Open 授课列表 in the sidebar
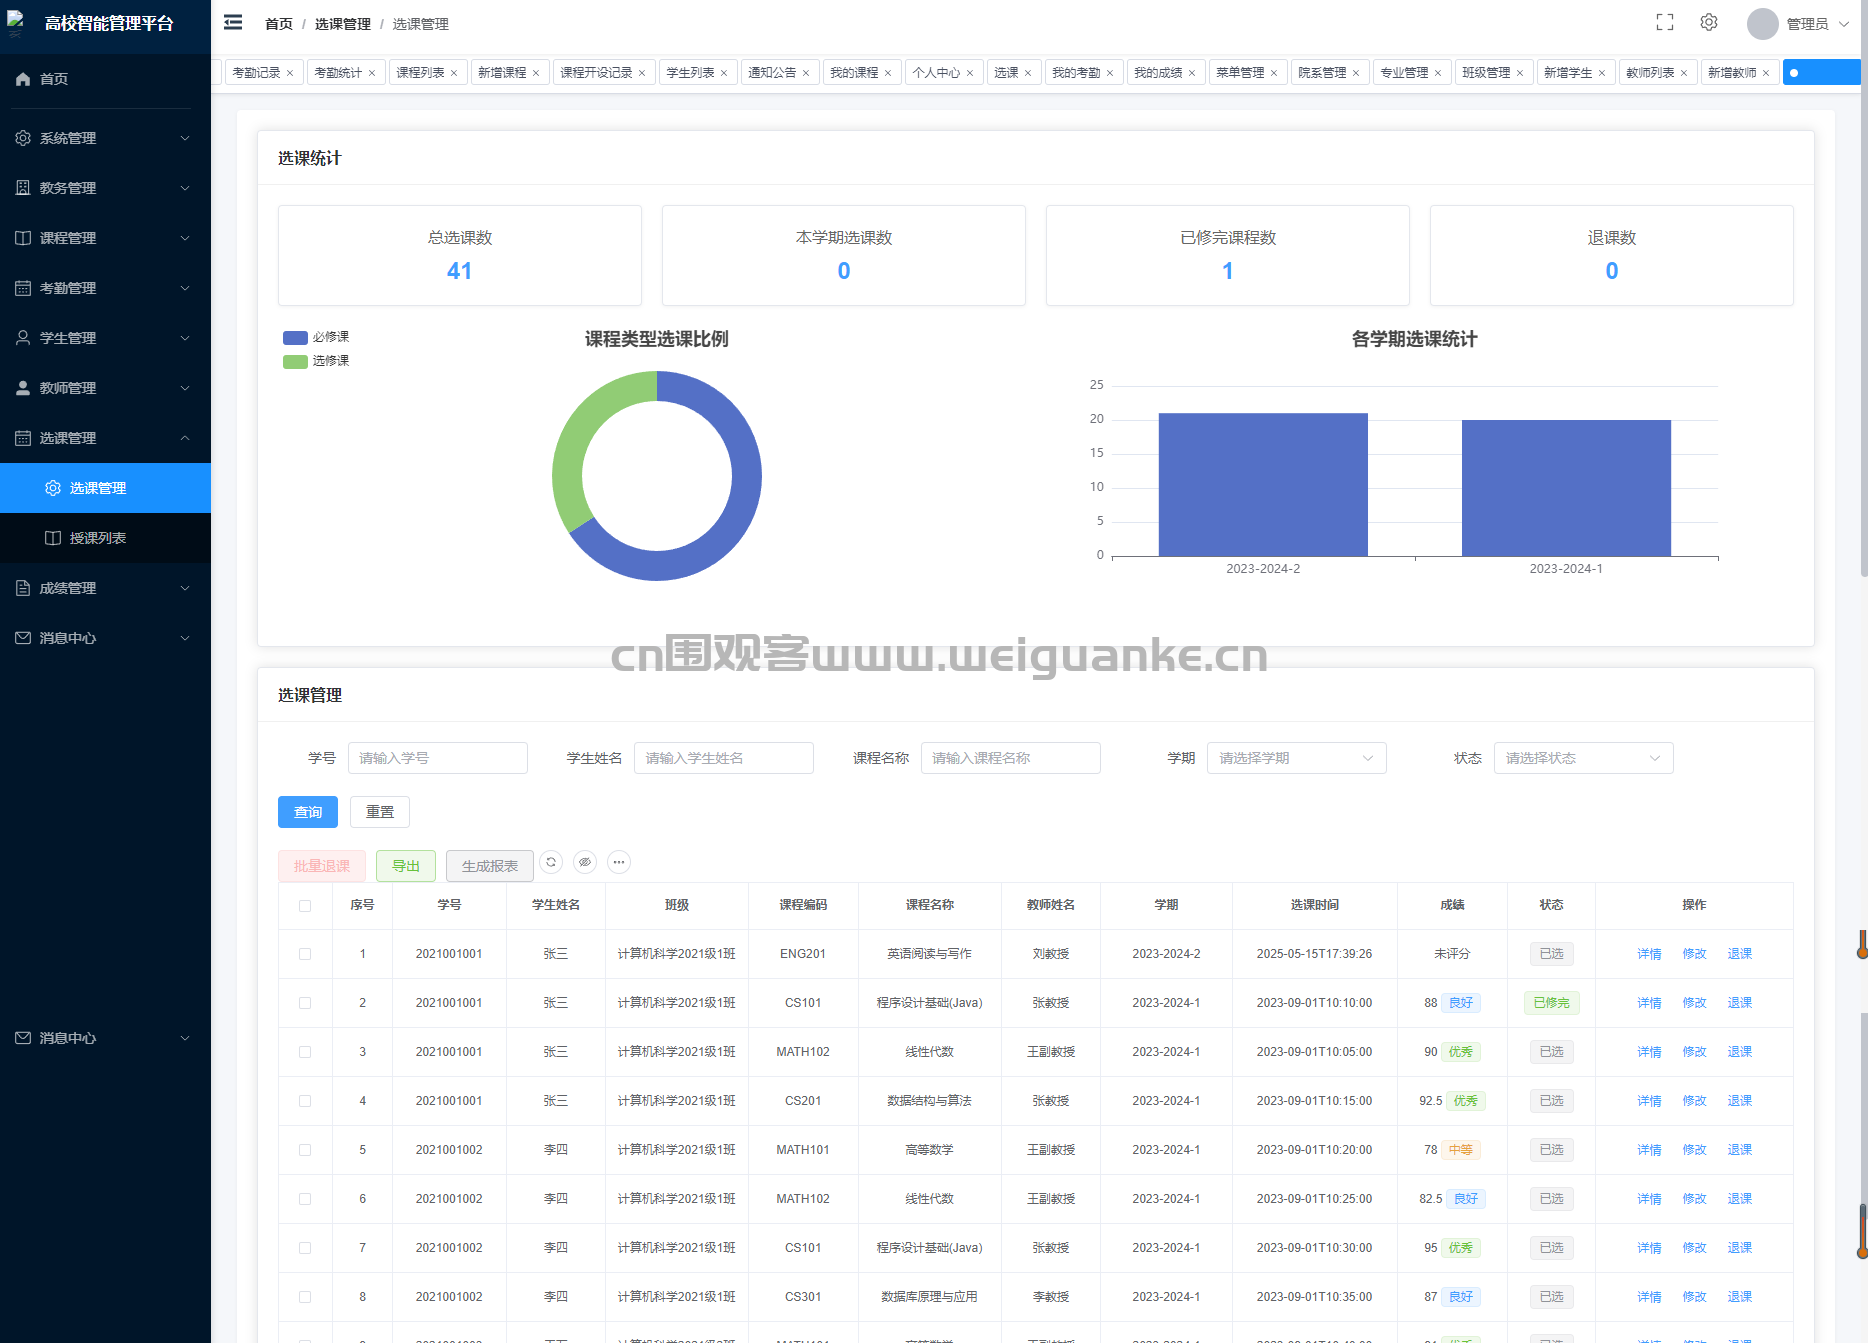Image resolution: width=1868 pixels, height=1343 pixels. click(x=98, y=538)
